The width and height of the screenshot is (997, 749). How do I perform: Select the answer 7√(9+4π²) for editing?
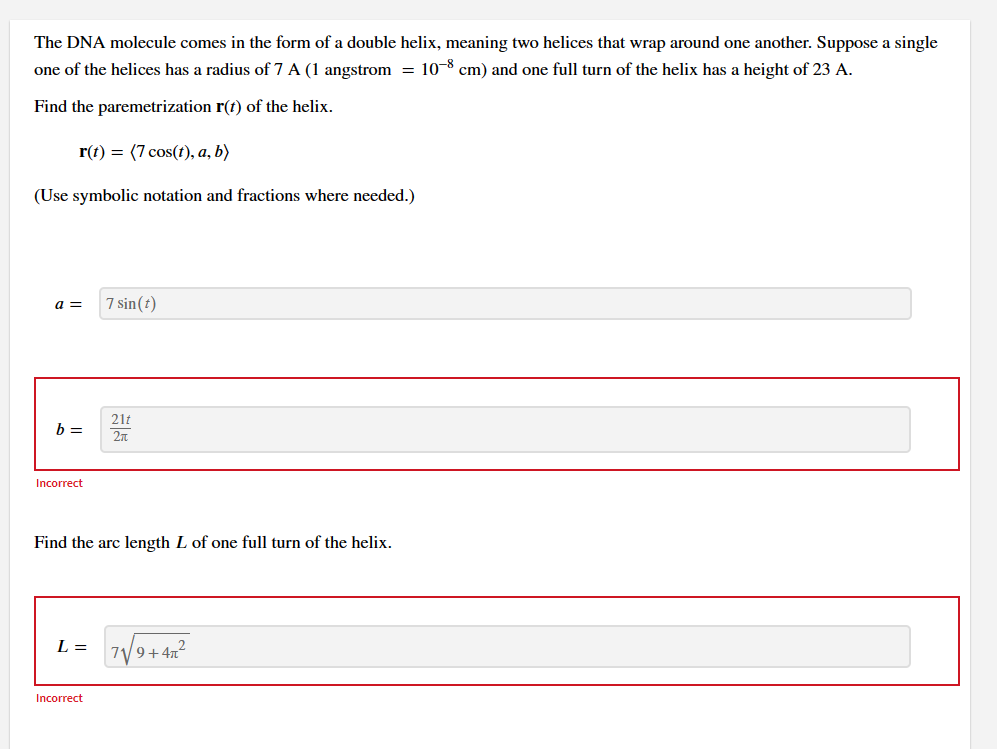(147, 646)
